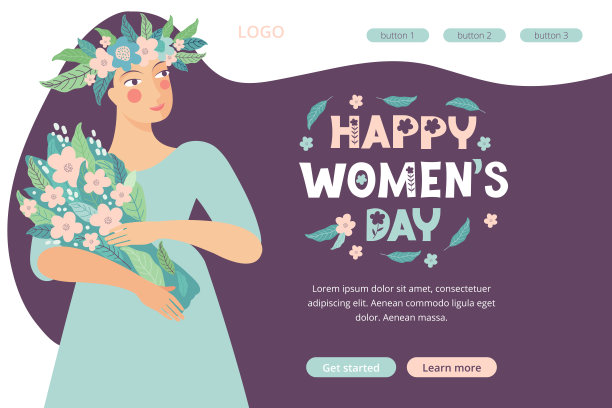Click the teal DAY heading word

(x=403, y=224)
